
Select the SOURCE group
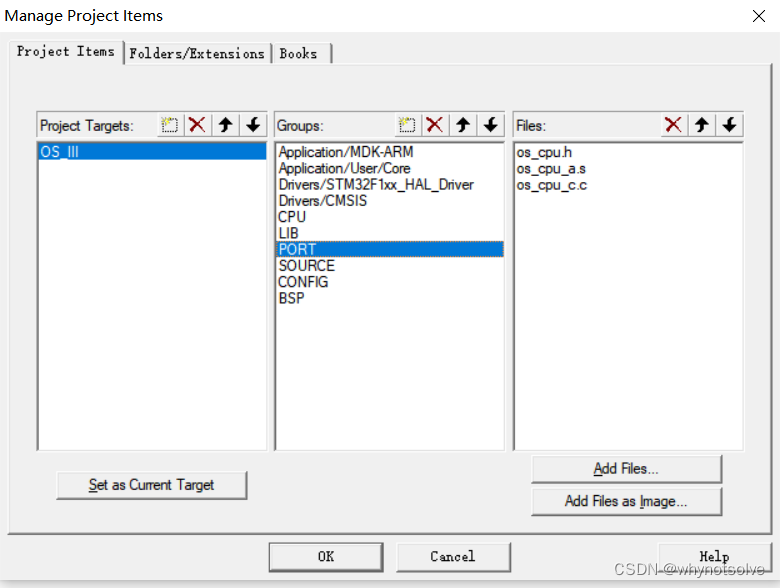(390, 266)
